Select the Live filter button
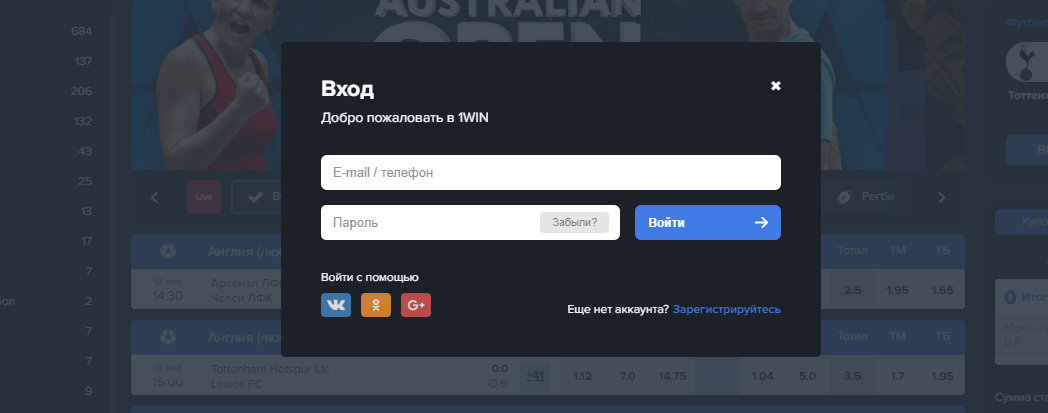The width and height of the screenshot is (1048, 413). [204, 197]
